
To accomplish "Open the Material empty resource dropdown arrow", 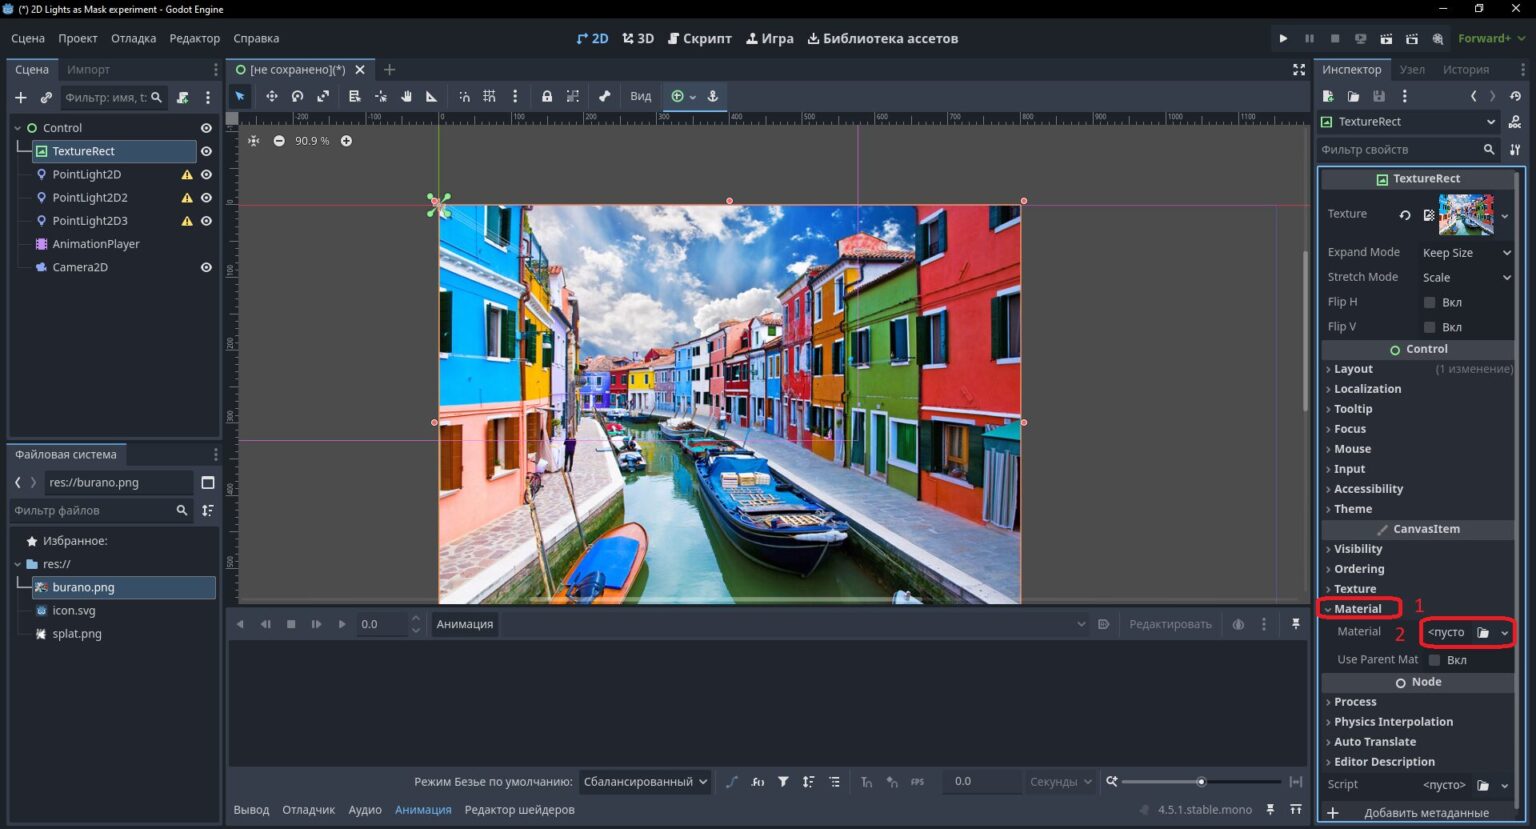I will 1504,632.
